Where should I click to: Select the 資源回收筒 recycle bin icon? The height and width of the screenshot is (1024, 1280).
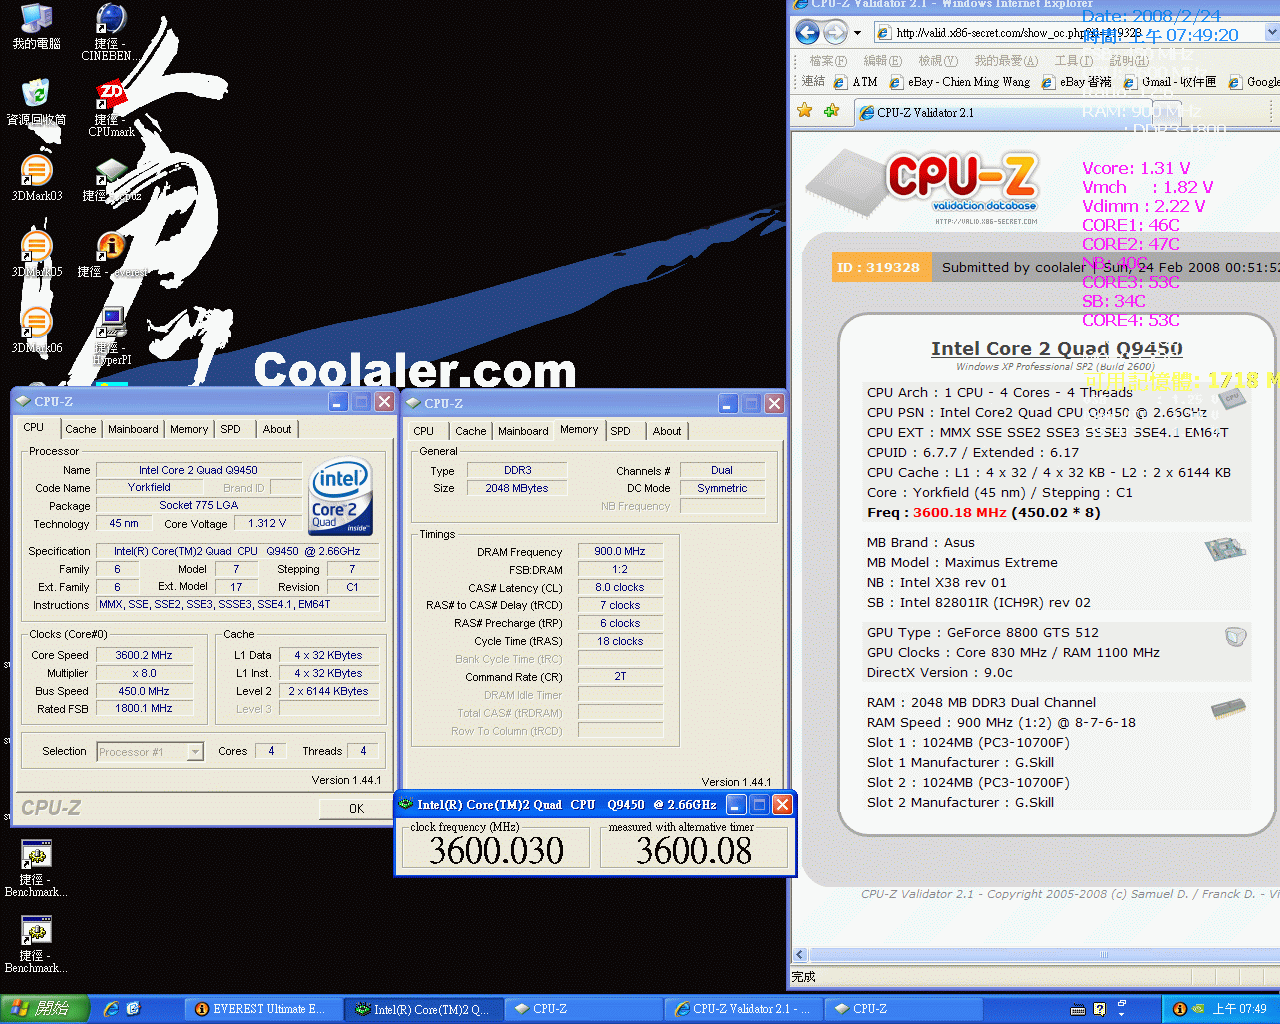click(36, 103)
